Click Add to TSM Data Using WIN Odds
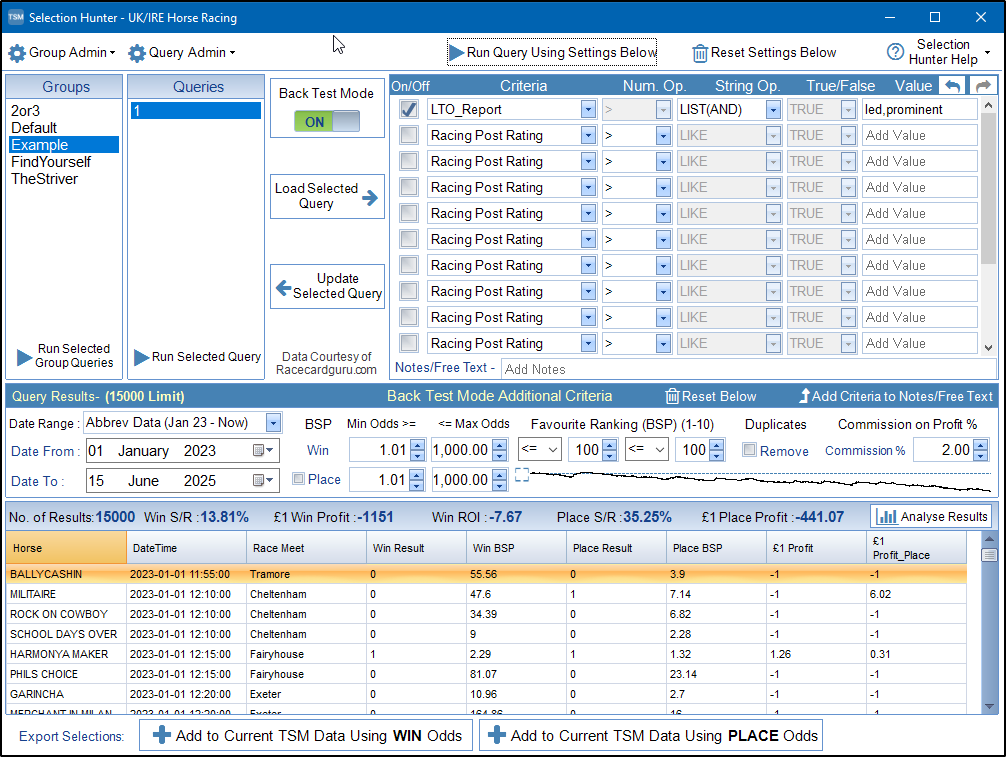Screen dimensions: 1006x757 pos(306,735)
